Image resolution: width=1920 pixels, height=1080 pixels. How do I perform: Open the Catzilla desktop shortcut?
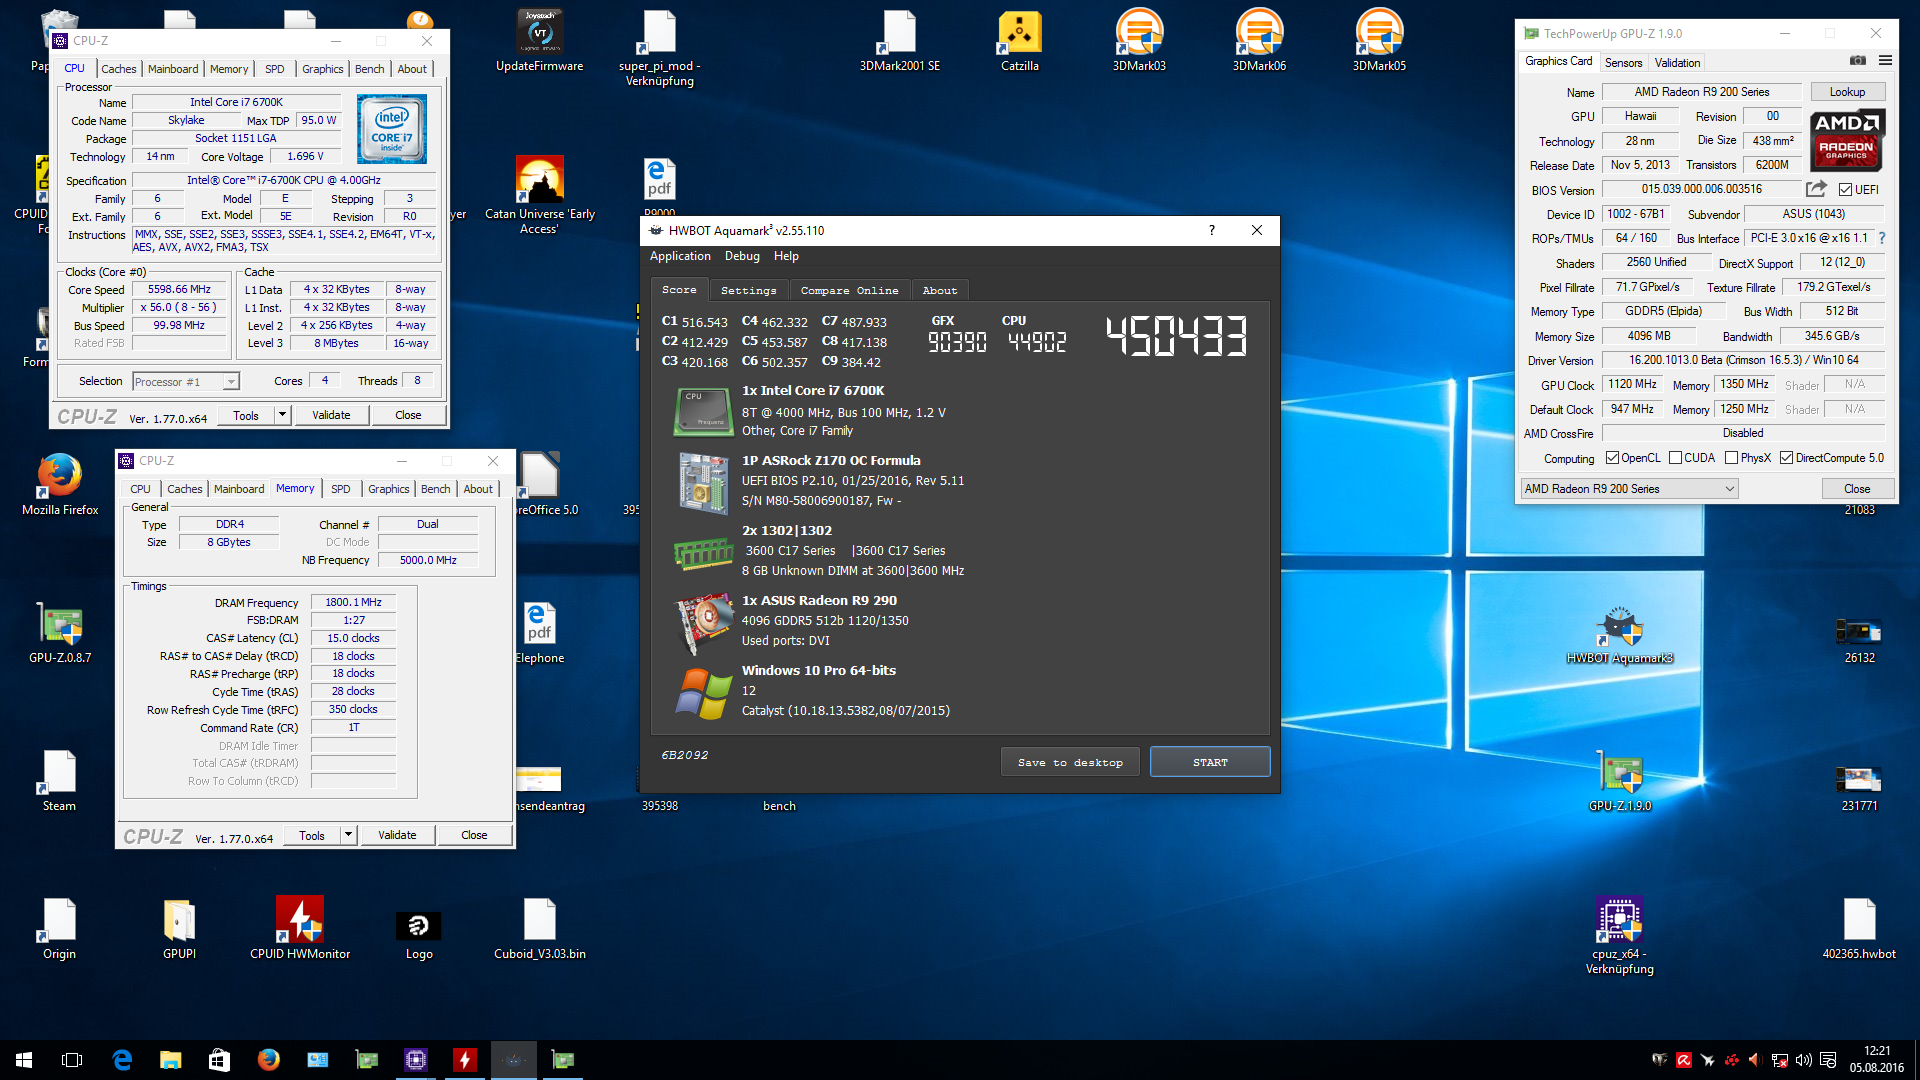pos(1020,40)
